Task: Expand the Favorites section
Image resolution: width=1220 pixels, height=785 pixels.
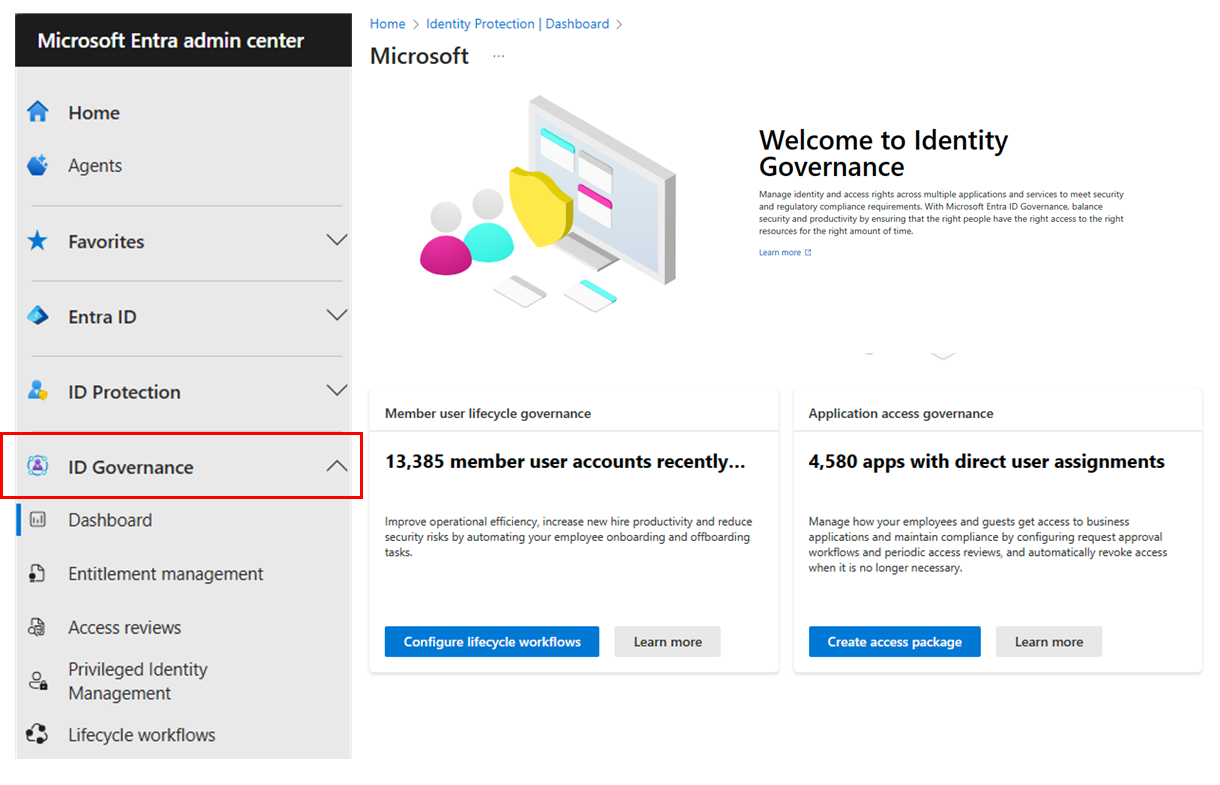Action: [337, 241]
